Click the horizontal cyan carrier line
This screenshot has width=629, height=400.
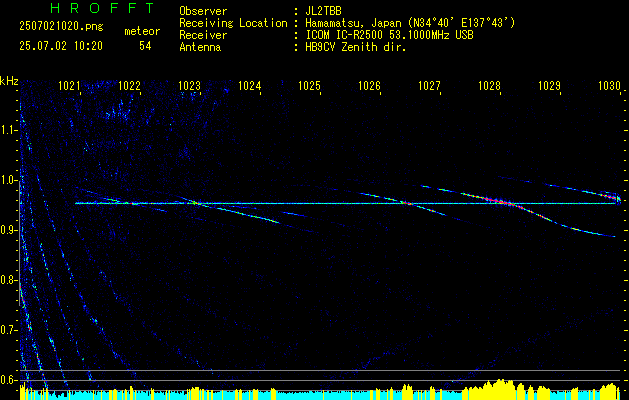pyautogui.click(x=345, y=203)
